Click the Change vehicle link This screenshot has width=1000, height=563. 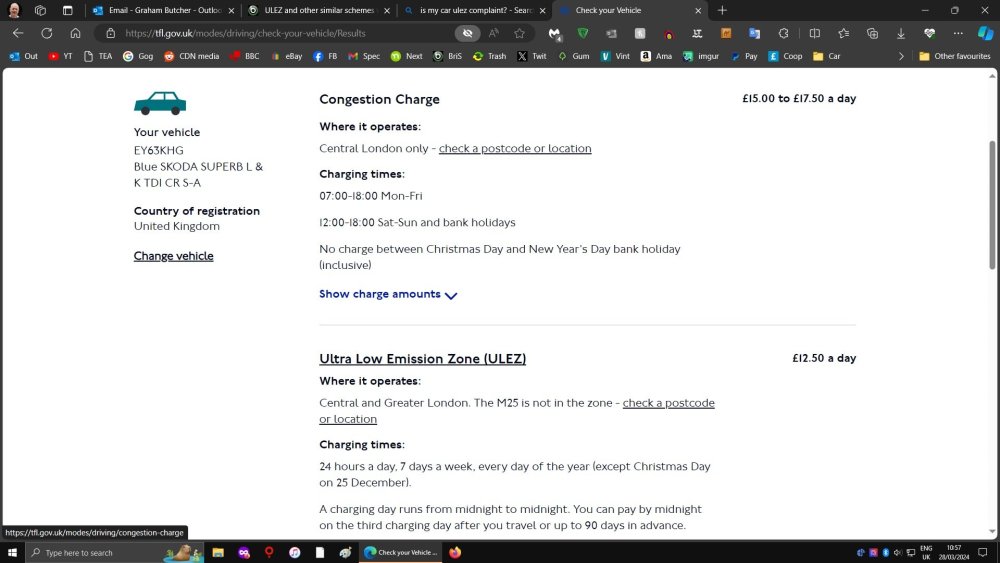pos(173,256)
